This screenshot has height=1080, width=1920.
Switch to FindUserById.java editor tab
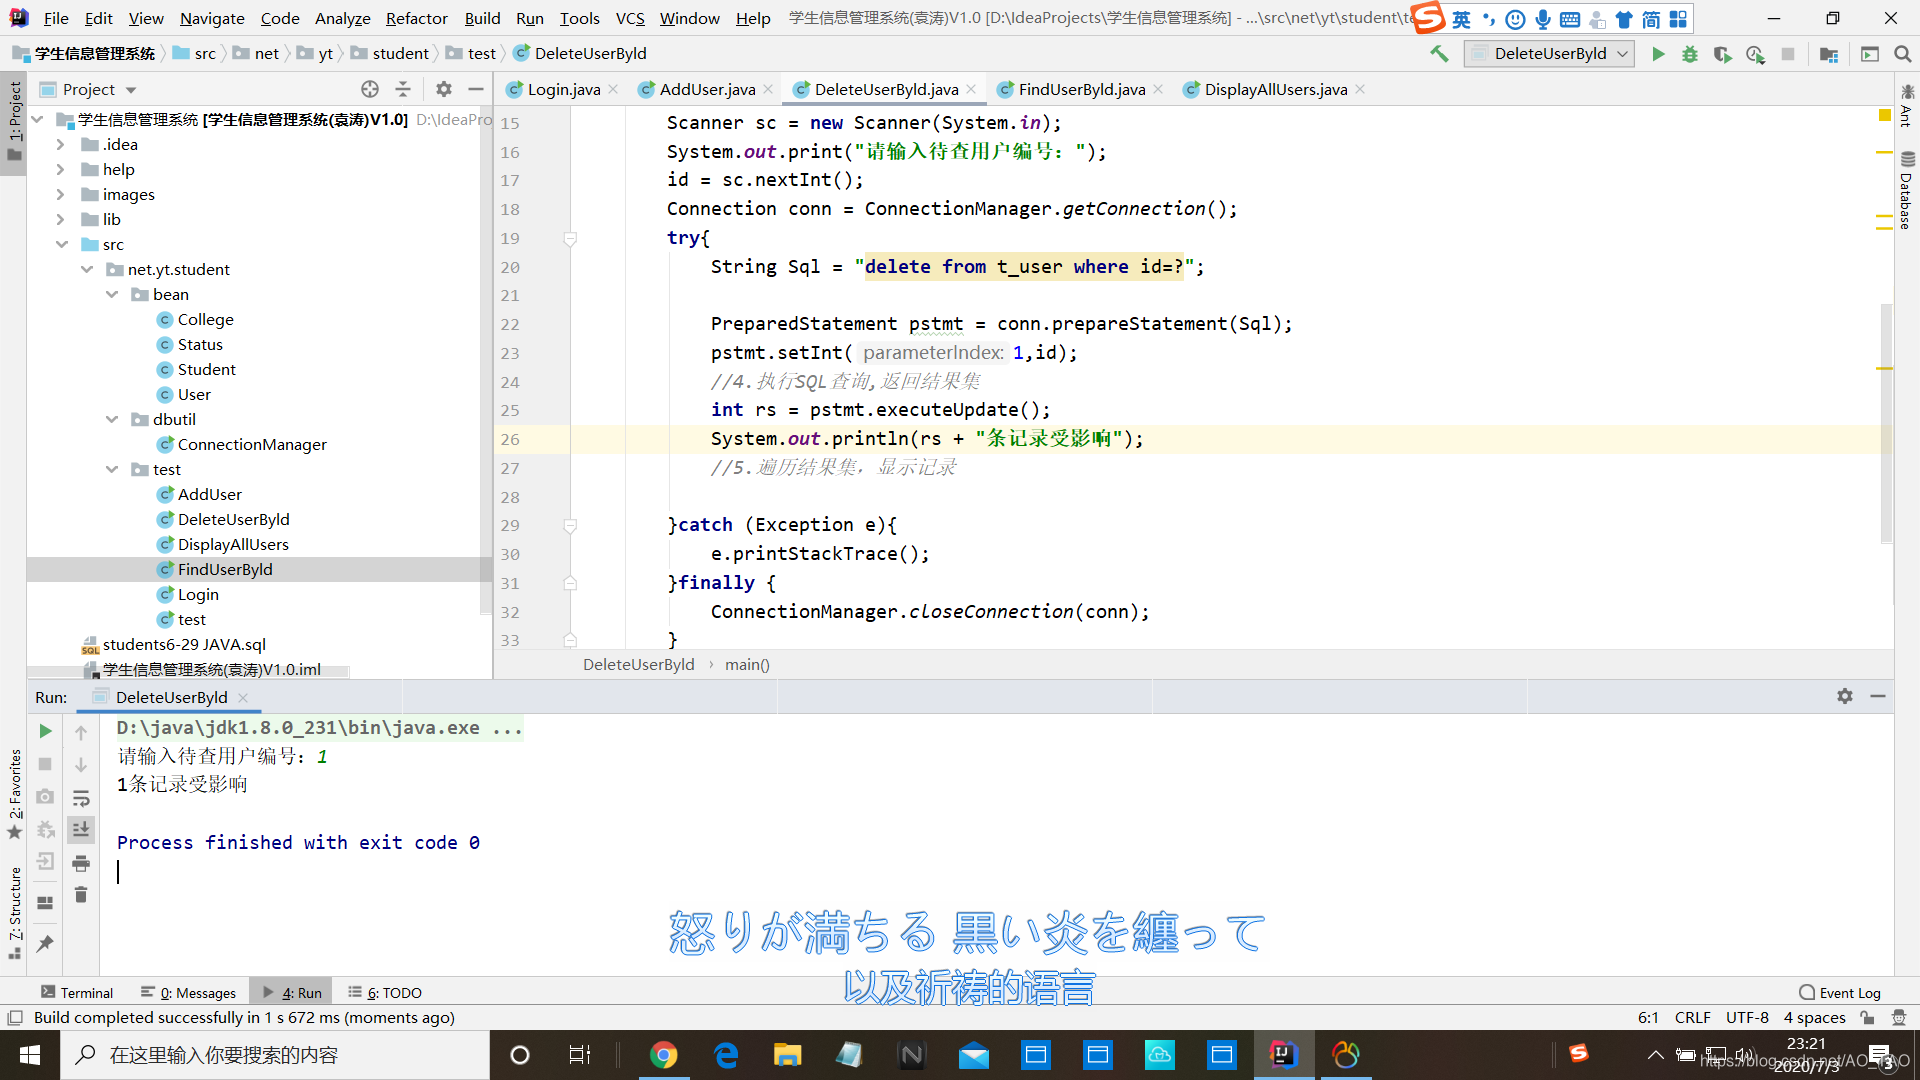[x=1081, y=89]
